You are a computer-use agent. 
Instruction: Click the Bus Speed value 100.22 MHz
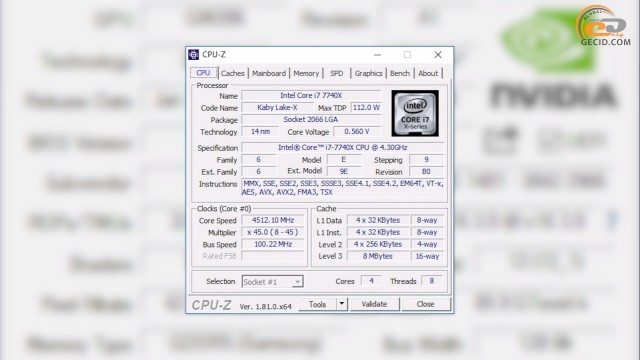[x=273, y=244]
